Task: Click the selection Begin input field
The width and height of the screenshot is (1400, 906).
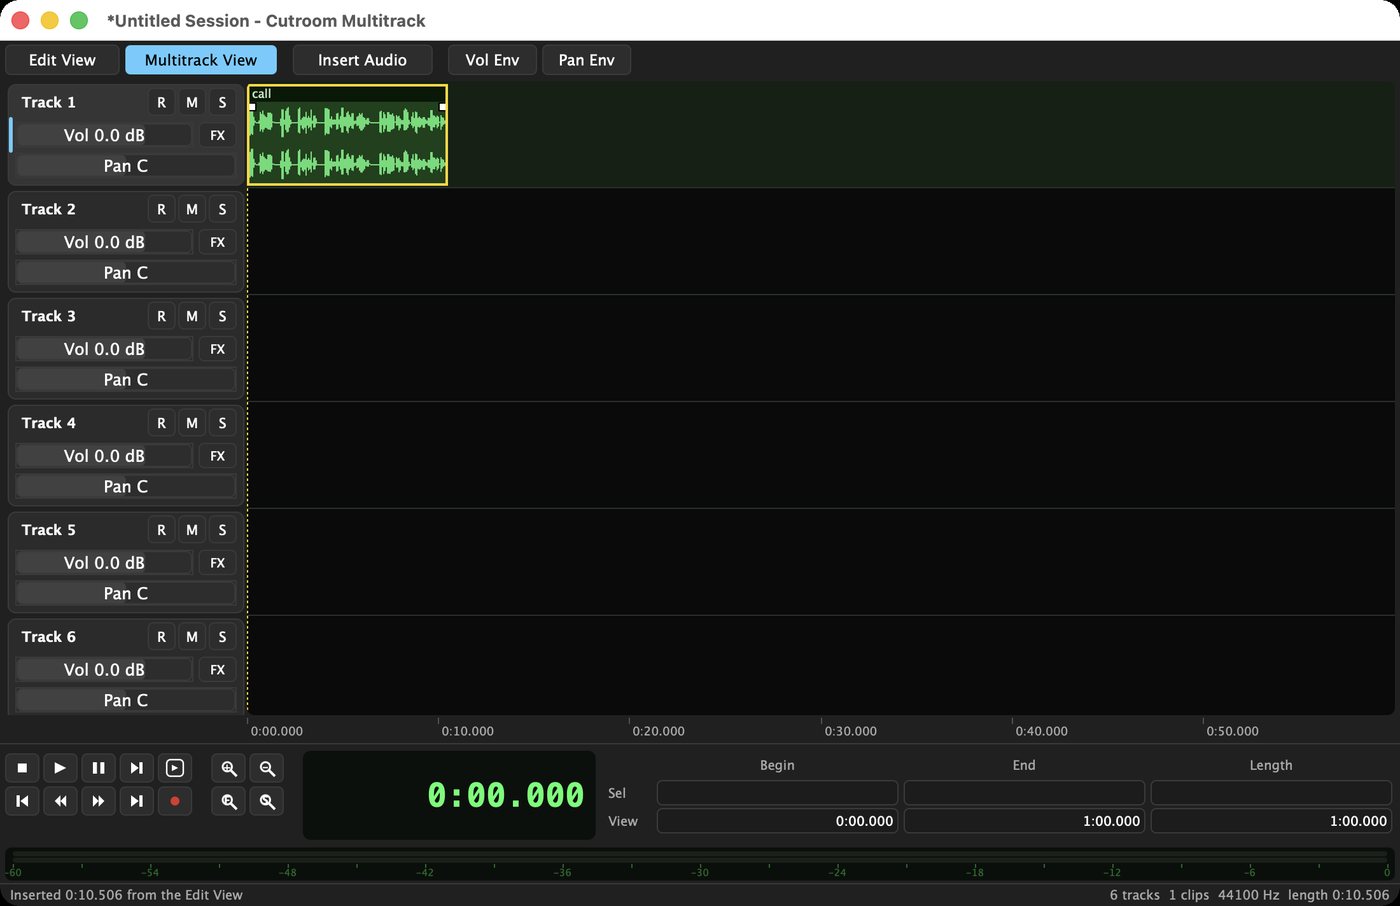Action: click(777, 793)
